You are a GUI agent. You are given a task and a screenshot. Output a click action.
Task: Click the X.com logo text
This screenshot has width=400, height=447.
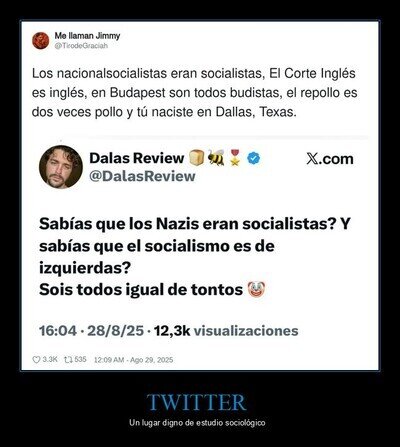coord(330,159)
